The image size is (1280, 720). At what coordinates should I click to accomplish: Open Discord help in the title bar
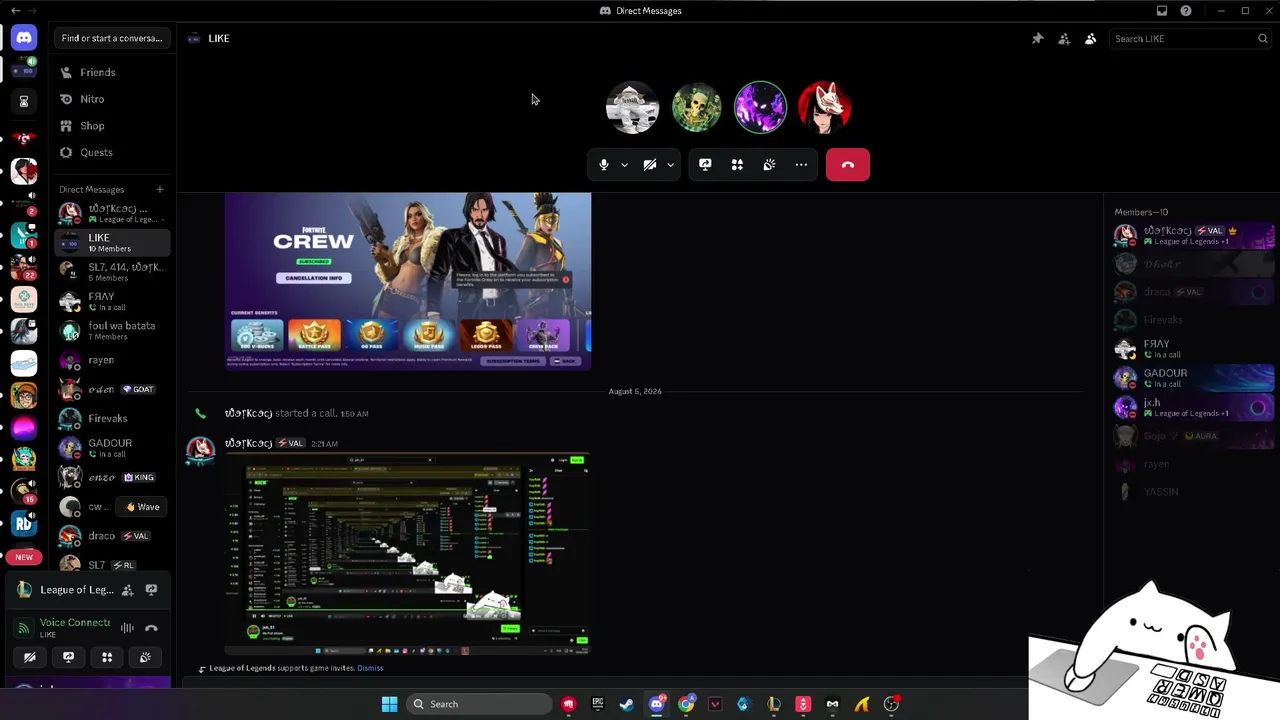pyautogui.click(x=1186, y=11)
